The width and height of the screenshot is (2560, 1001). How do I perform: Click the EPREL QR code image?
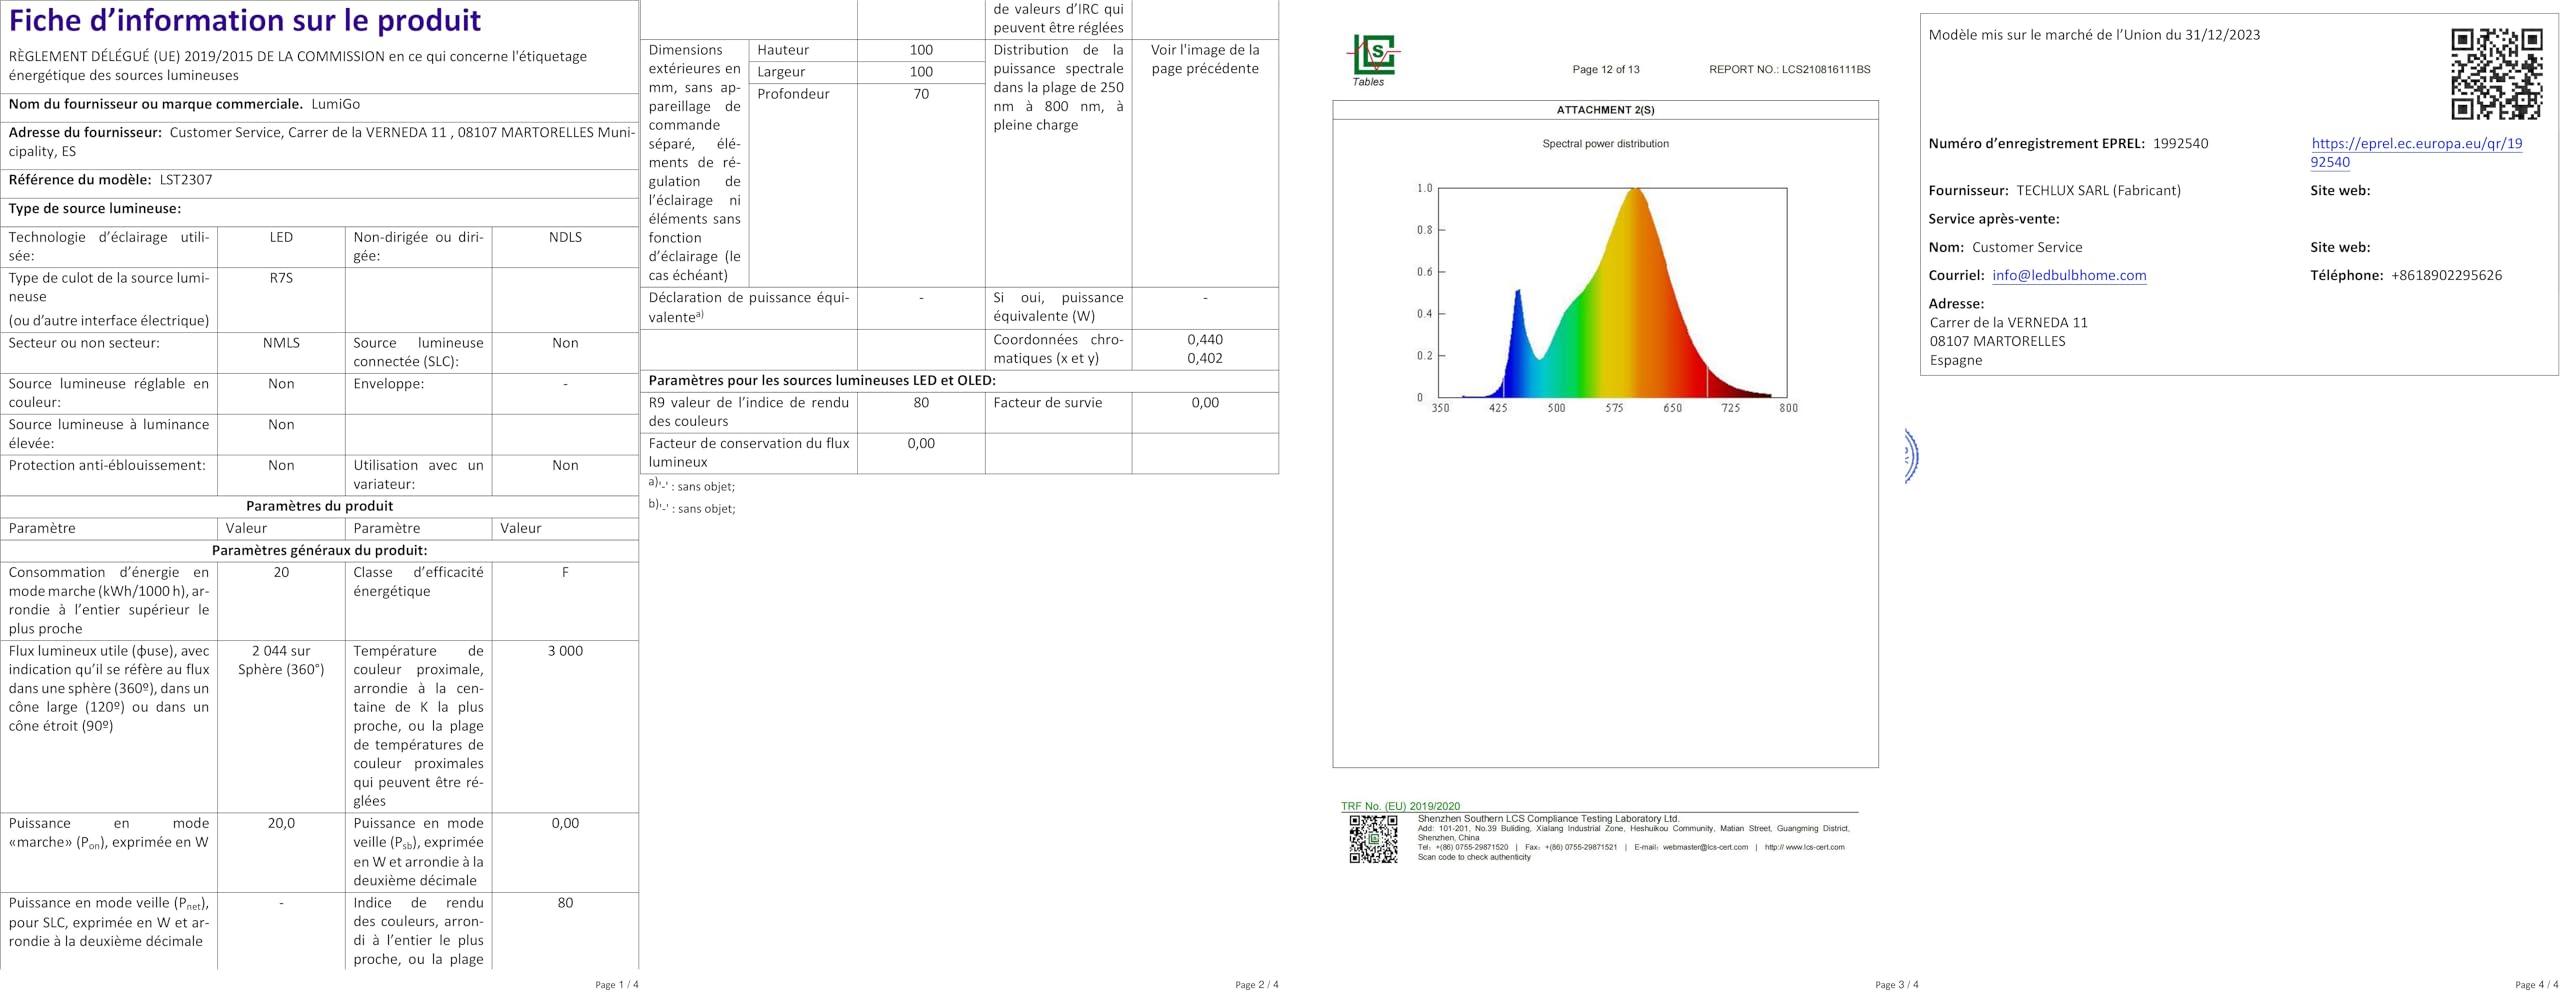(x=2496, y=74)
